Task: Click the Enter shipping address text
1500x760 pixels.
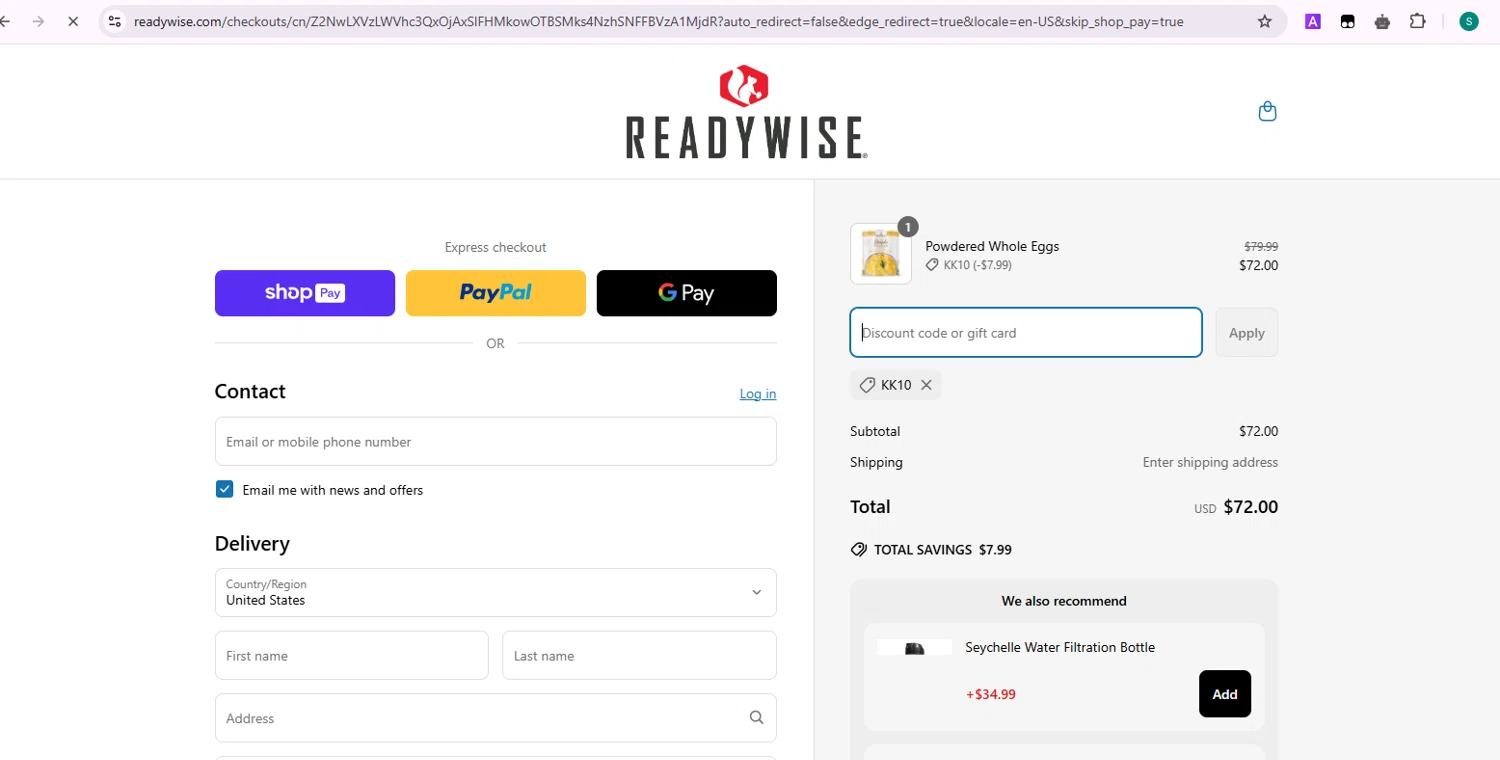Action: (x=1210, y=462)
